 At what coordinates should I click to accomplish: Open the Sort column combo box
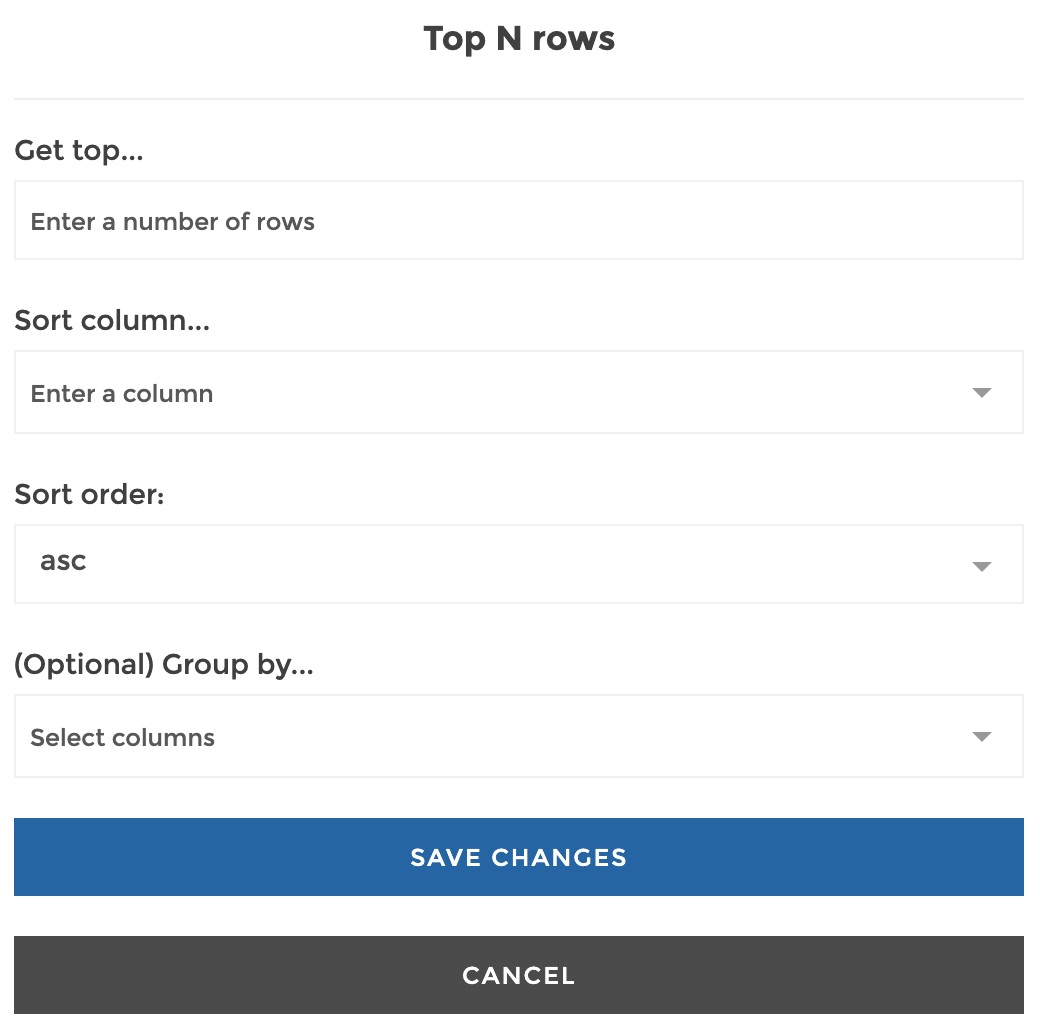click(519, 392)
